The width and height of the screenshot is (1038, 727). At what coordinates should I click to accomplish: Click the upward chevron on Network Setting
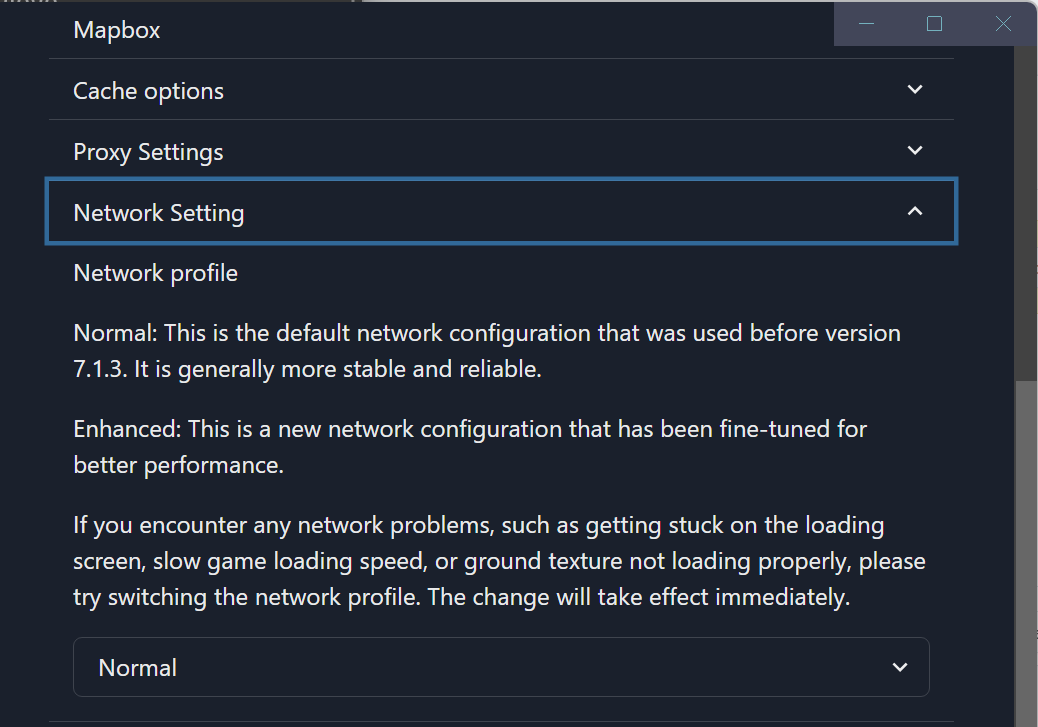(x=914, y=211)
